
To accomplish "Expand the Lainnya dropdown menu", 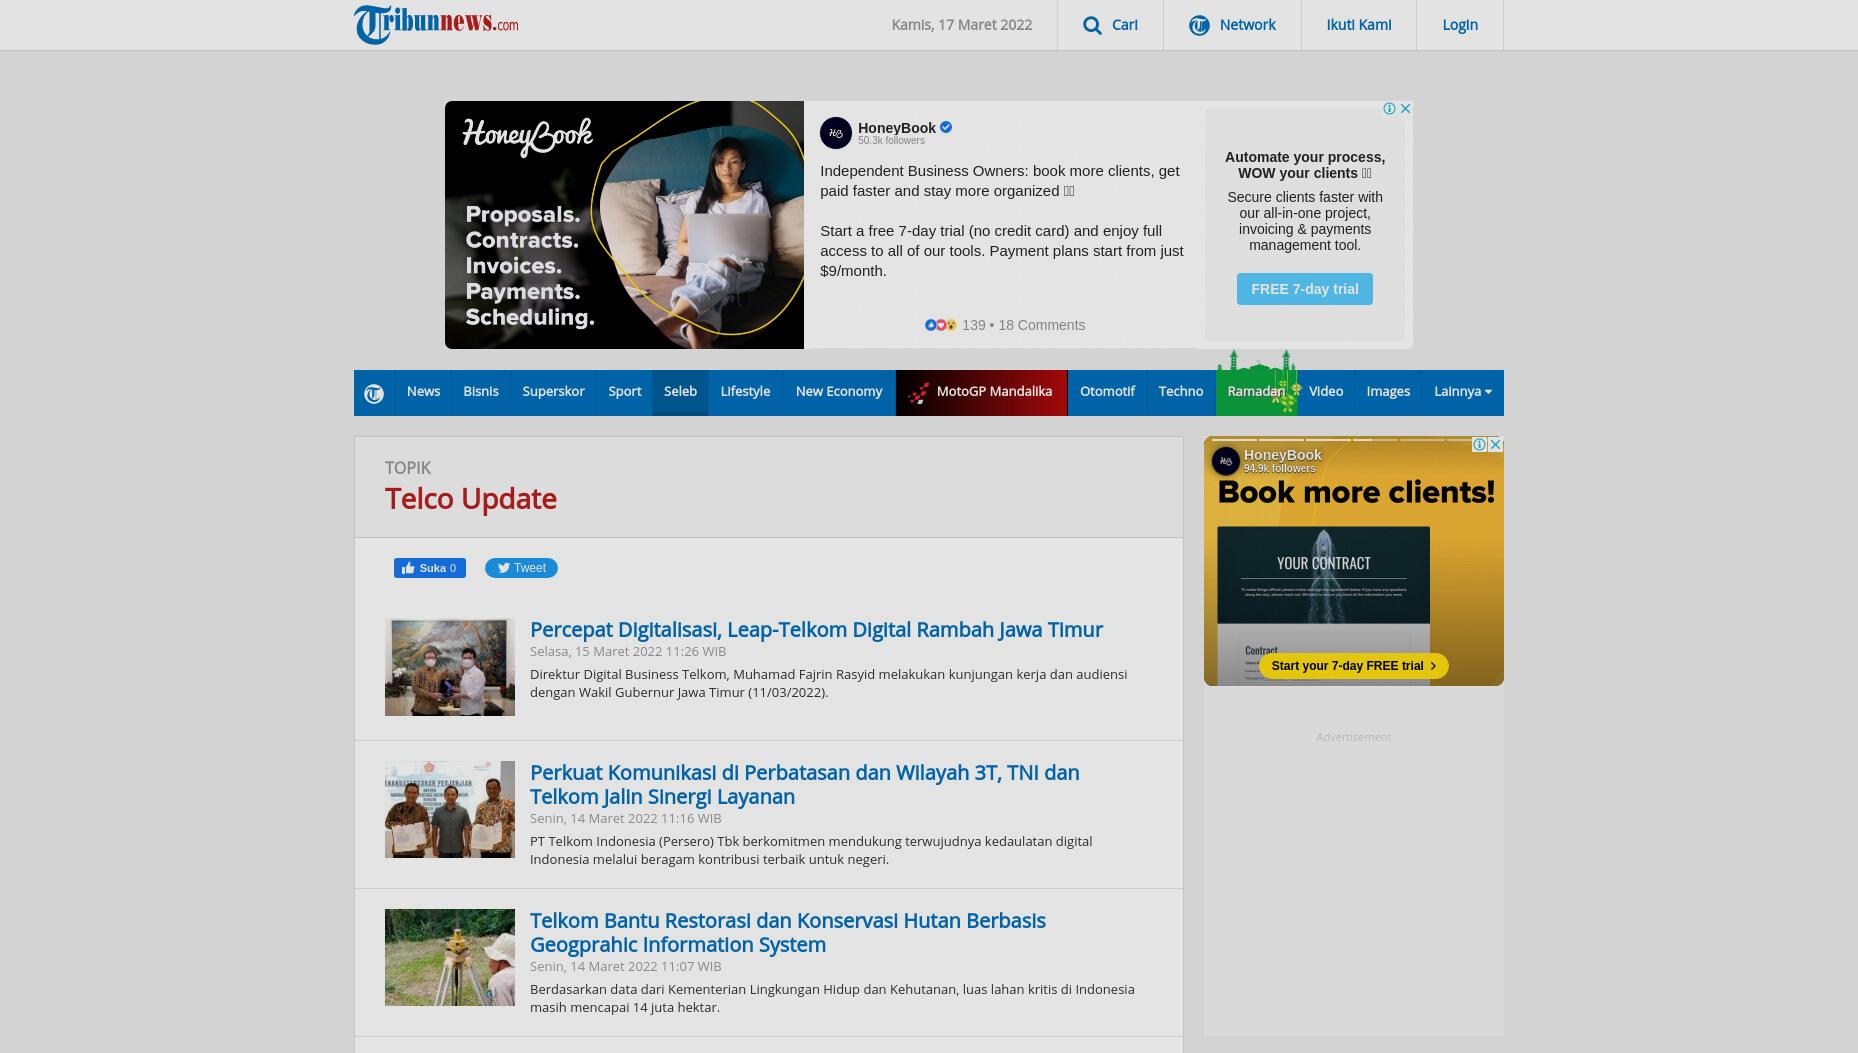I will click(1462, 392).
